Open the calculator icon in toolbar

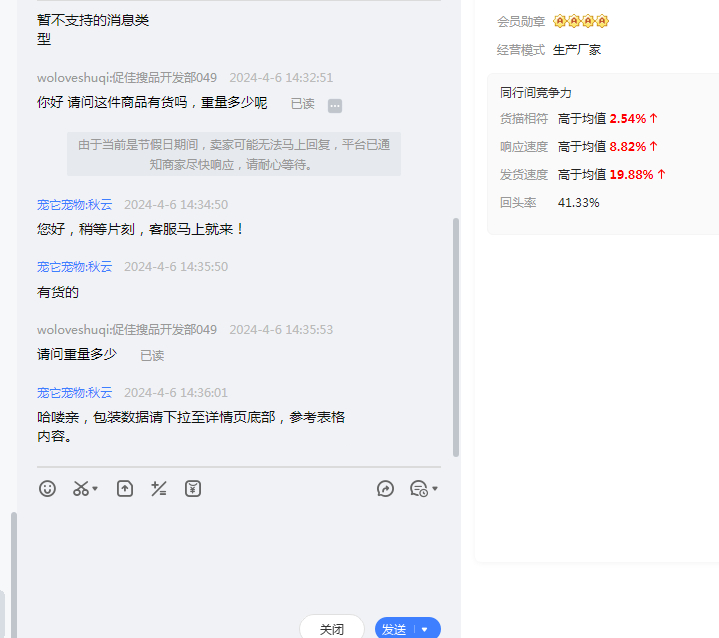click(158, 489)
